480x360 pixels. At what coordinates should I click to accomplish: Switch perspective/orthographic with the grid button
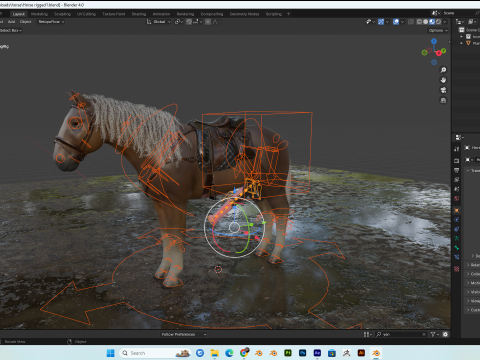[x=443, y=100]
